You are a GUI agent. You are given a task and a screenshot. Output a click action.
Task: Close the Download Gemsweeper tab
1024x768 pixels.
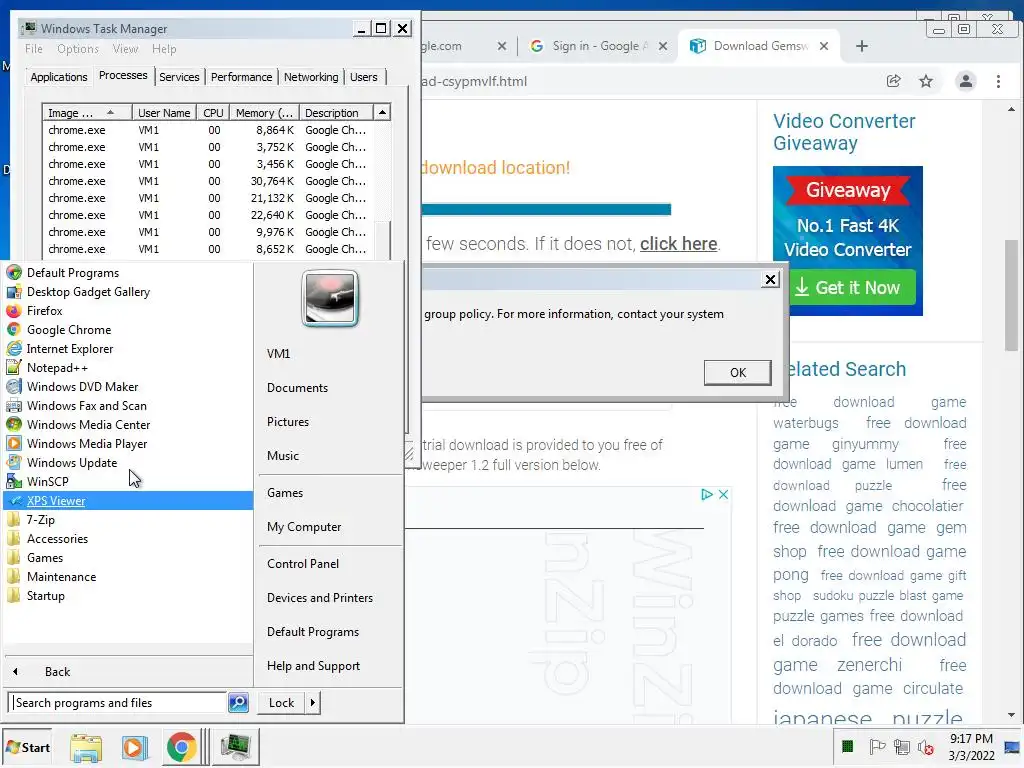coord(824,46)
